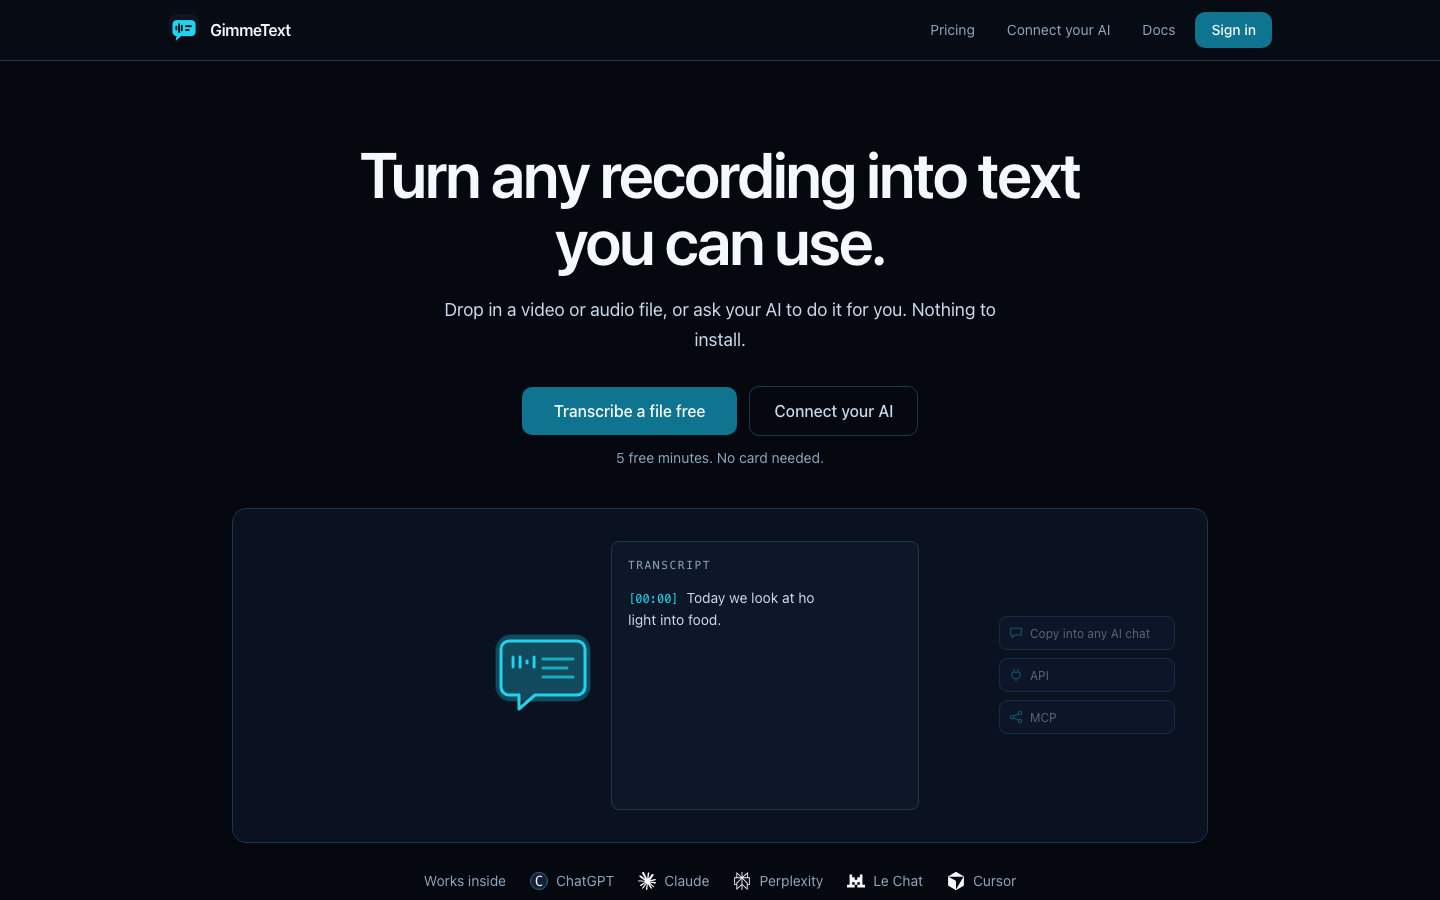This screenshot has width=1440, height=900.
Task: Click the 'Works inside' label
Action: [x=465, y=881]
